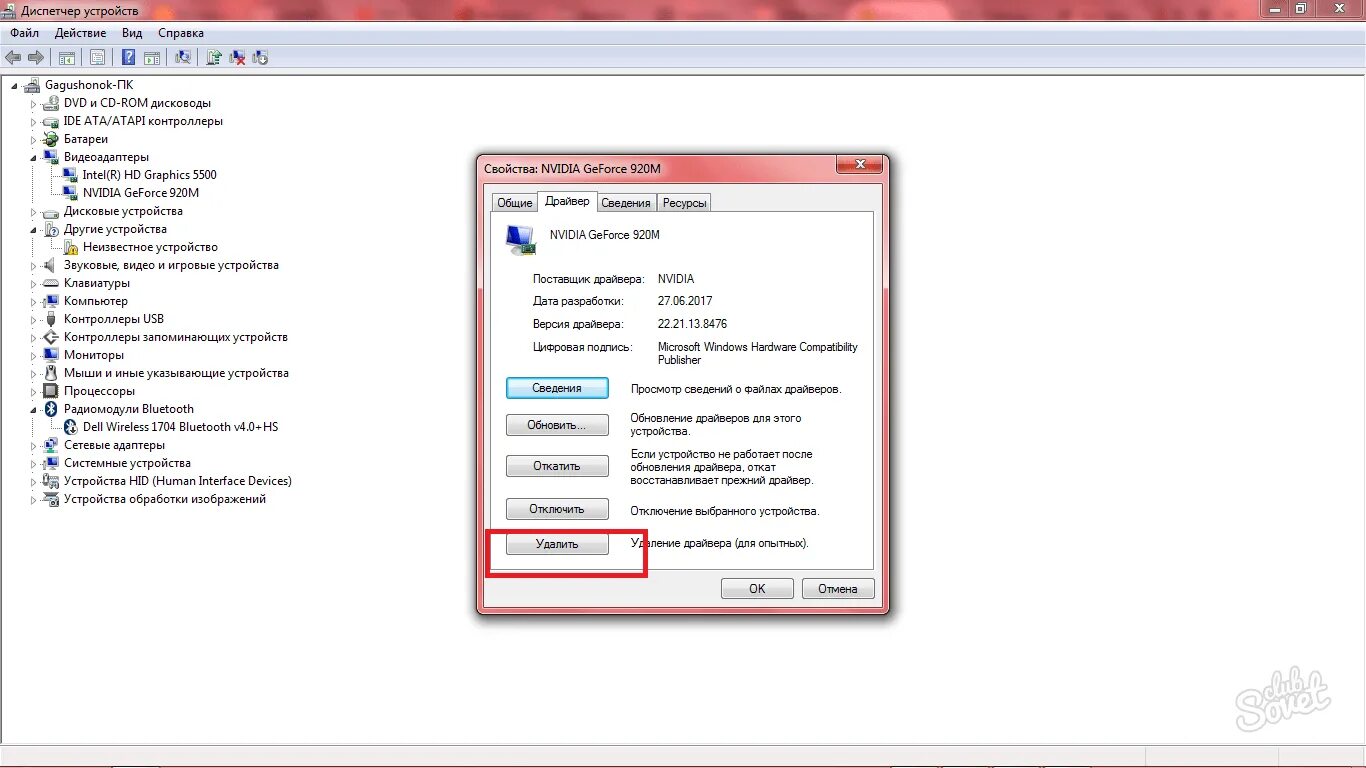
Task: Click the NVIDIA device icon inside the dialog
Action: (x=520, y=240)
